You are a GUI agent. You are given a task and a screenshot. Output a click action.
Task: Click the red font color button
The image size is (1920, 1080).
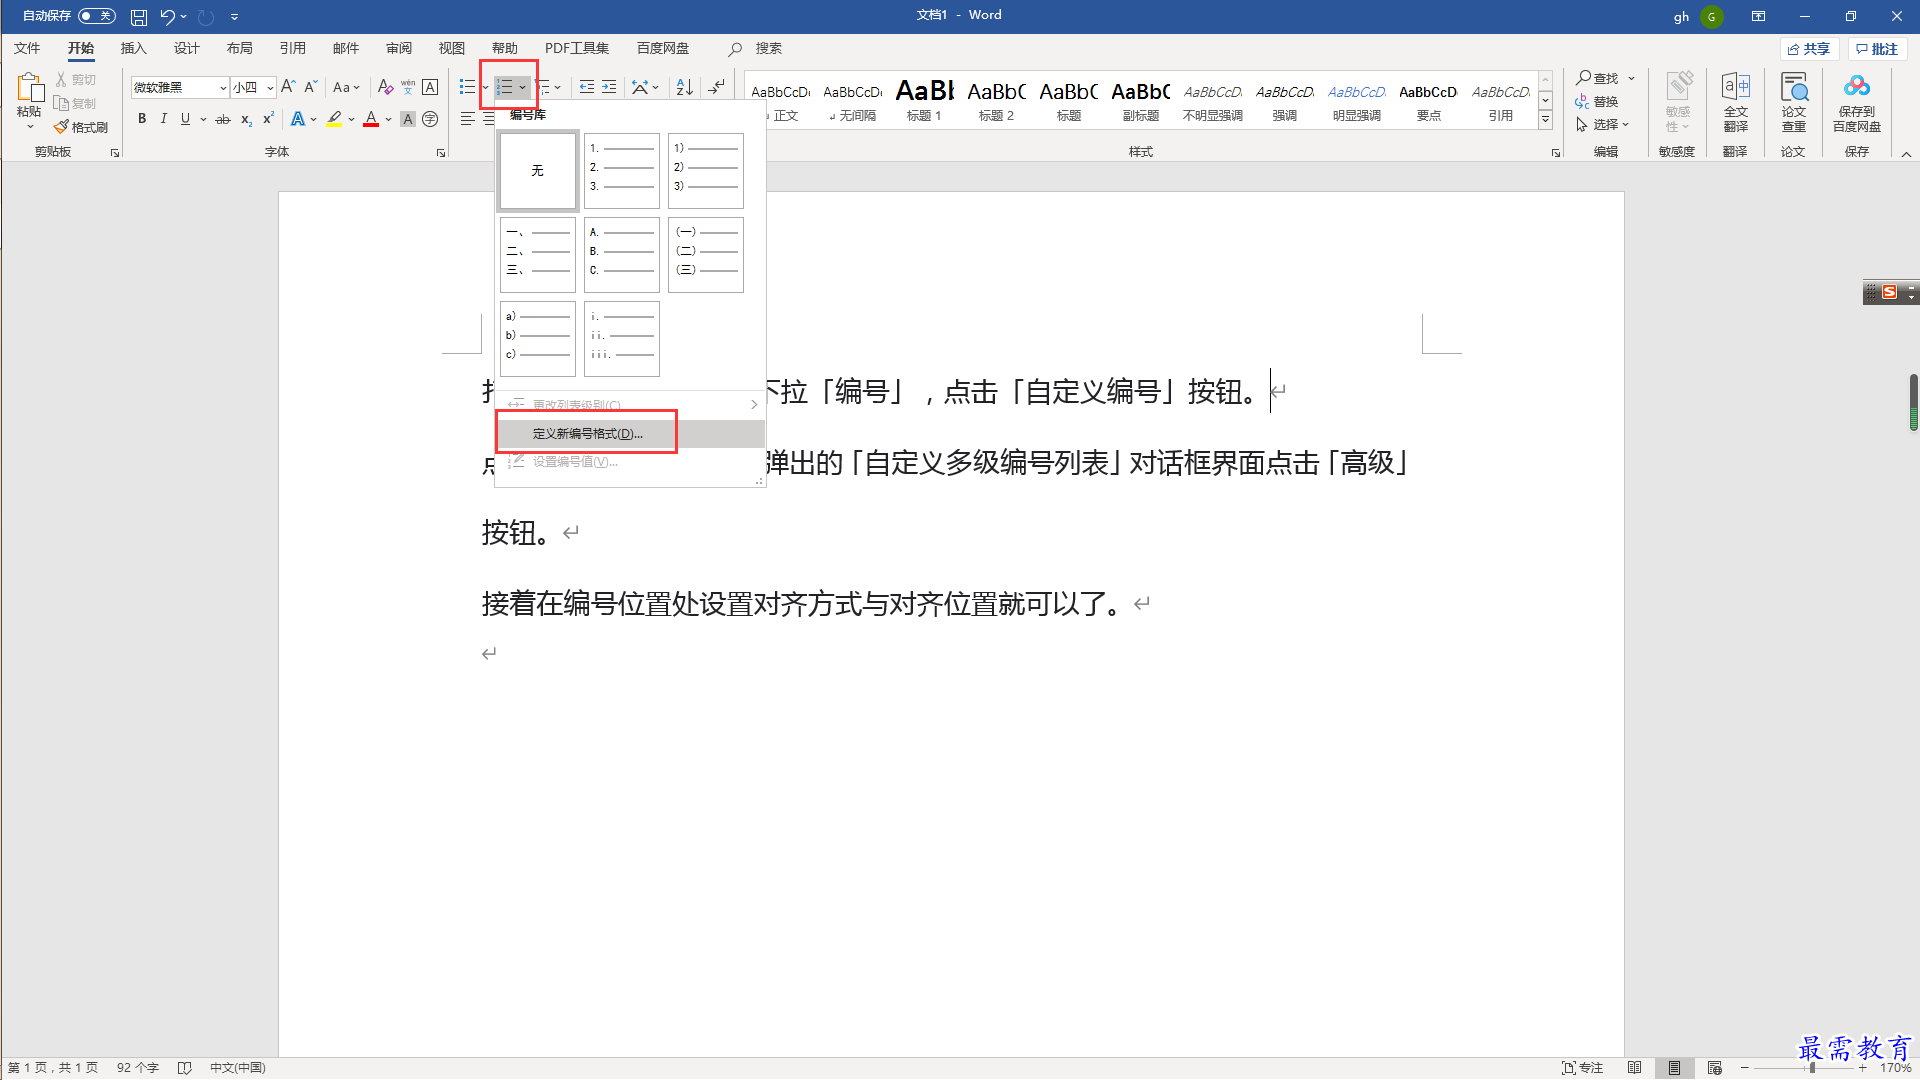click(x=371, y=119)
